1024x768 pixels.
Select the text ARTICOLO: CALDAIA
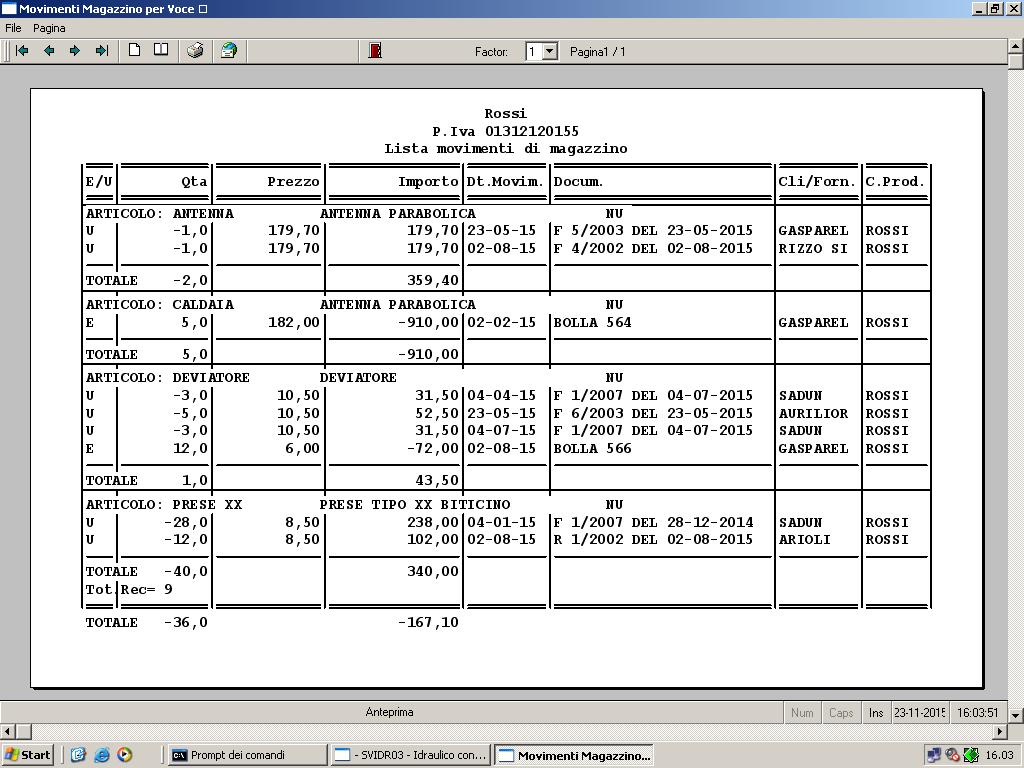[x=160, y=304]
